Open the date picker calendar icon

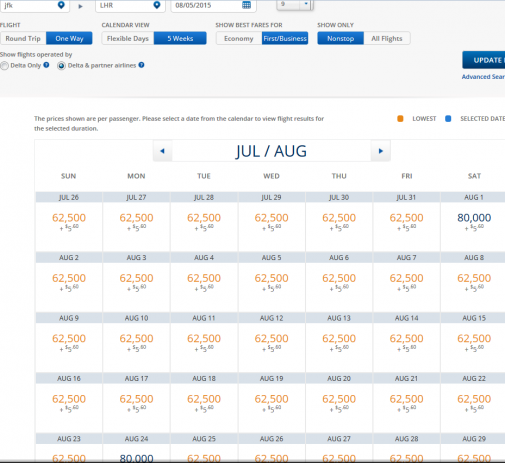246,5
